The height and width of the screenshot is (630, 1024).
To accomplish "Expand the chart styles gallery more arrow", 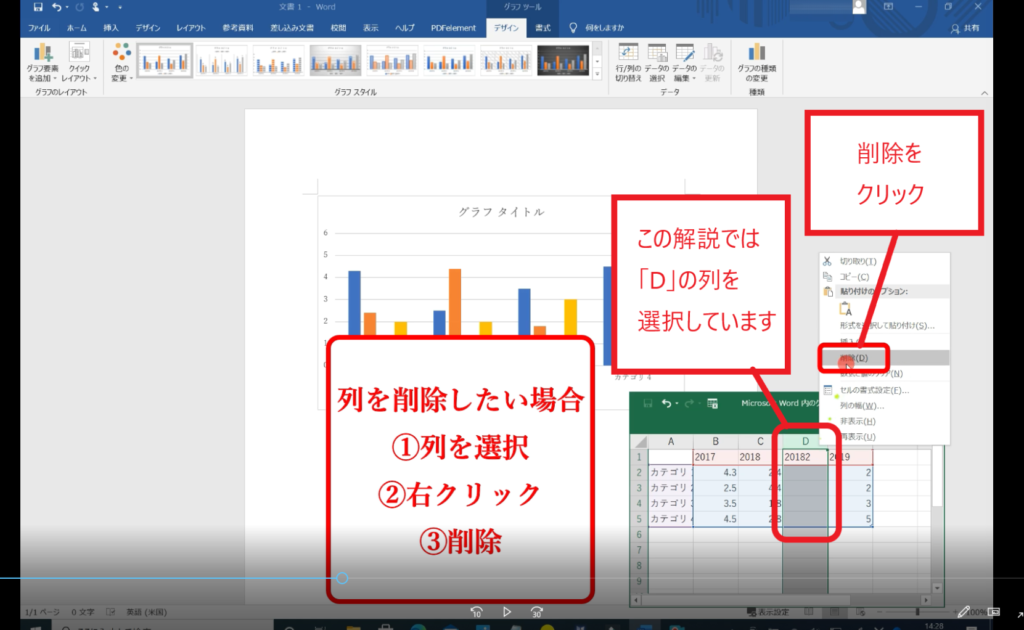I will (x=598, y=75).
